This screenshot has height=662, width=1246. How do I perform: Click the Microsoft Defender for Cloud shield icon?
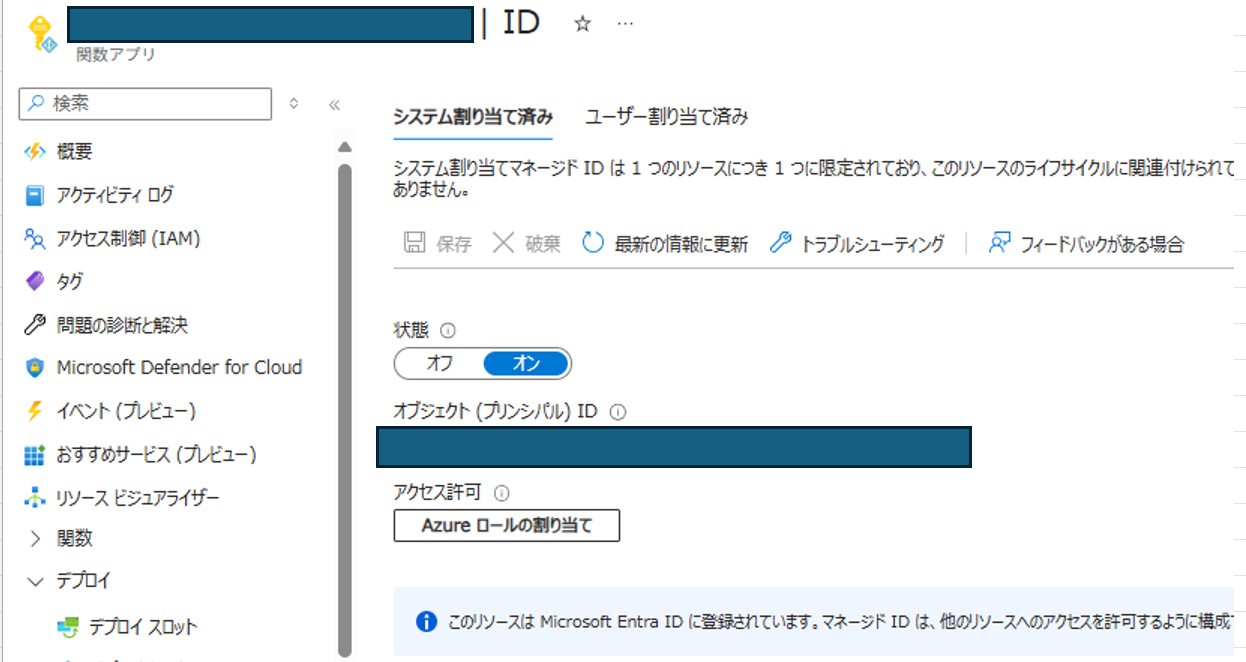pyautogui.click(x=35, y=368)
